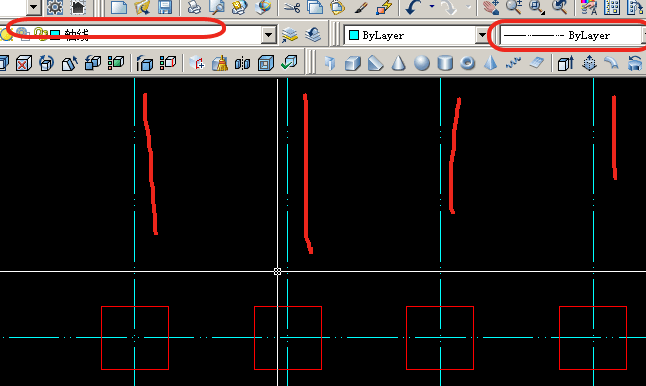Open the ByLayer color dropdown arrow

(482, 35)
